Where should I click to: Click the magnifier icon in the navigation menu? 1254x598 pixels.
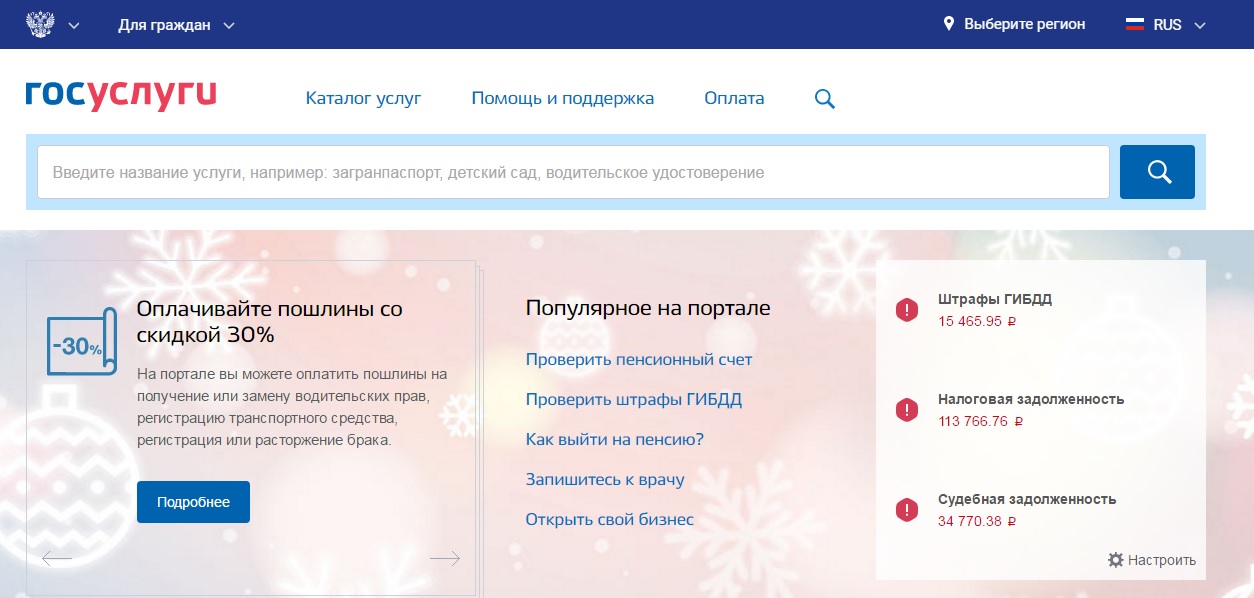[825, 99]
